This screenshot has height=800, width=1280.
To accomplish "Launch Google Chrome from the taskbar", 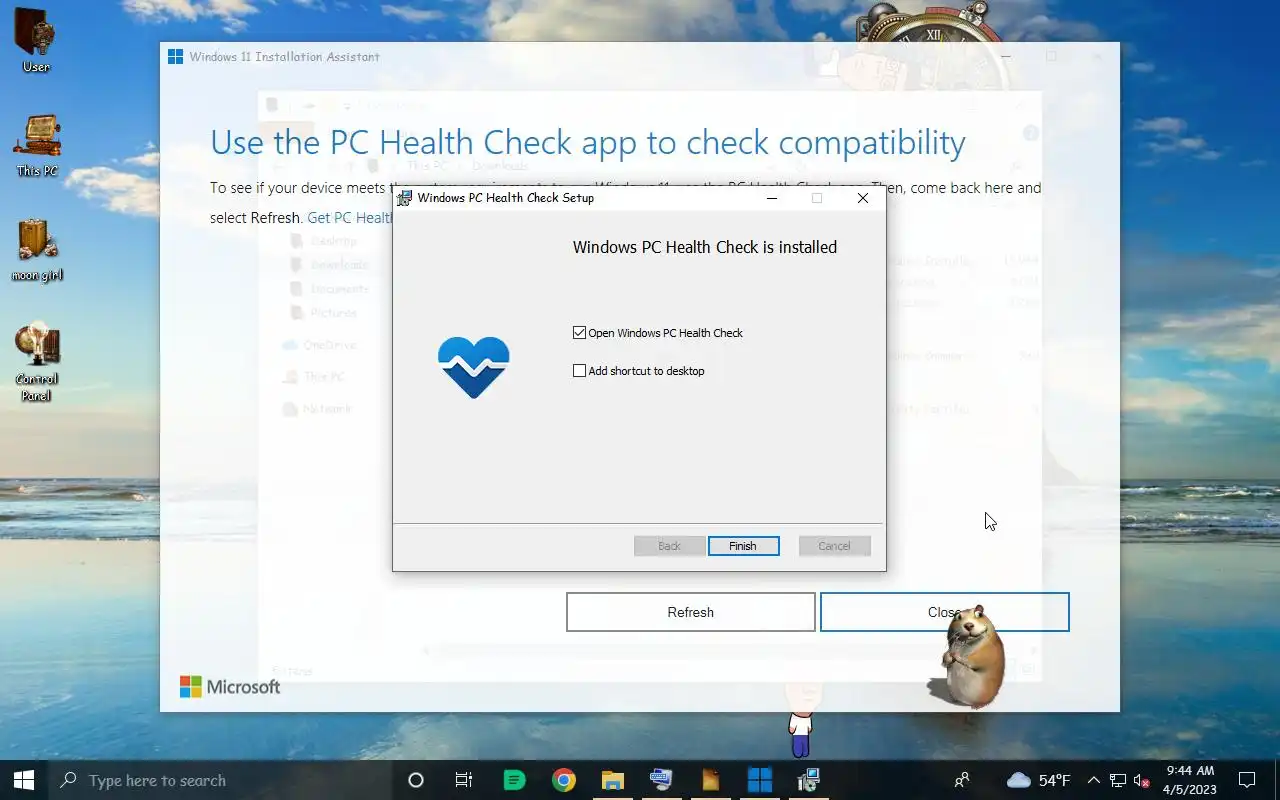I will [x=564, y=780].
